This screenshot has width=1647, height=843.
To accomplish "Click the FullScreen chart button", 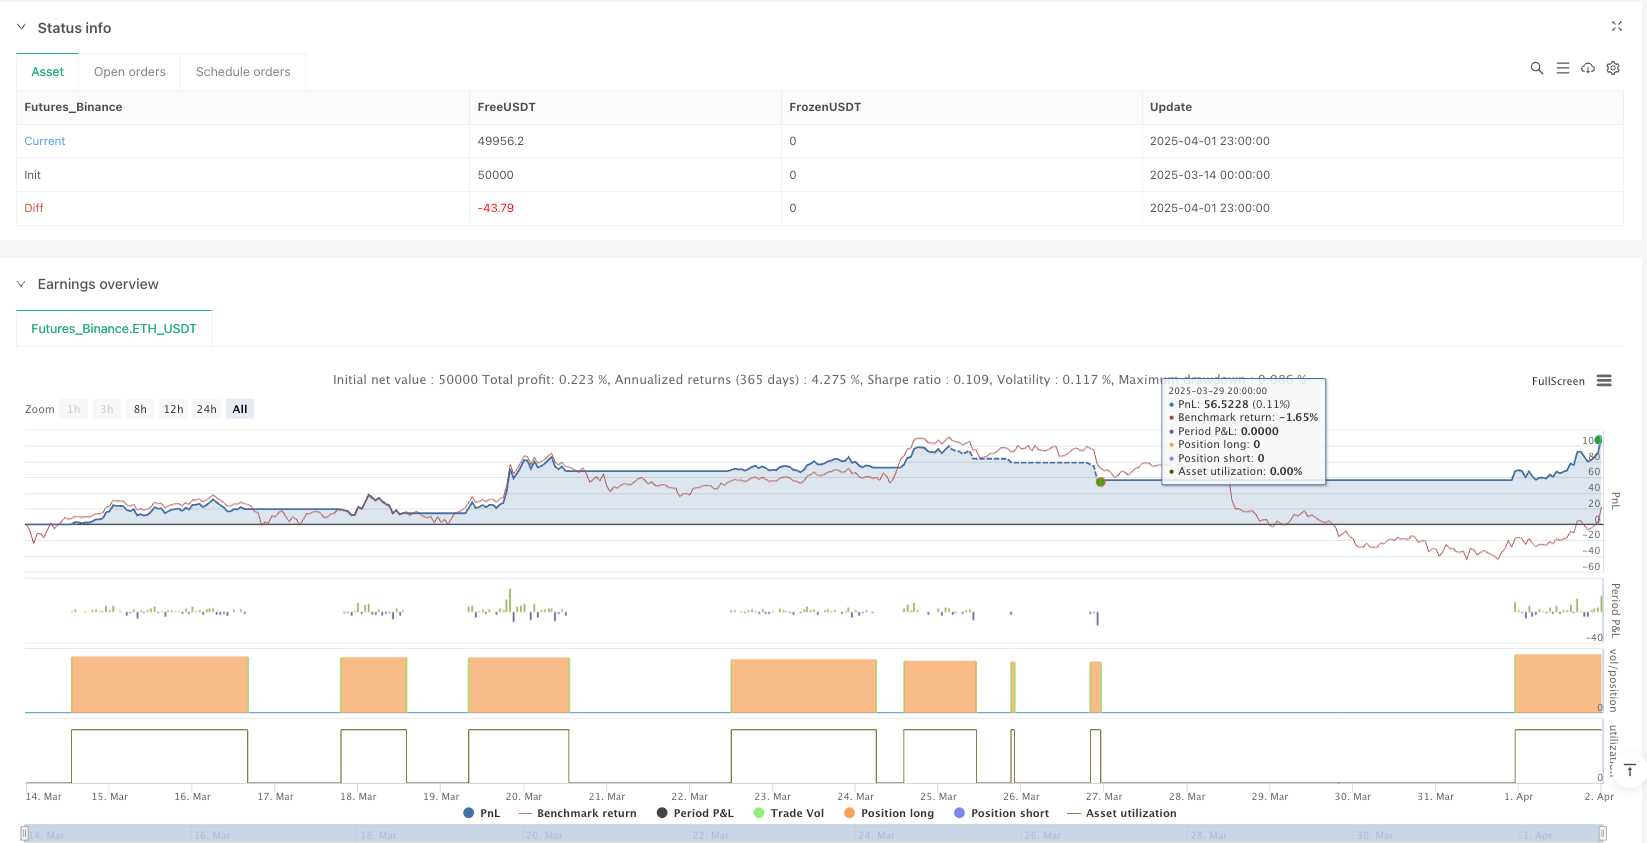I will point(1557,381).
